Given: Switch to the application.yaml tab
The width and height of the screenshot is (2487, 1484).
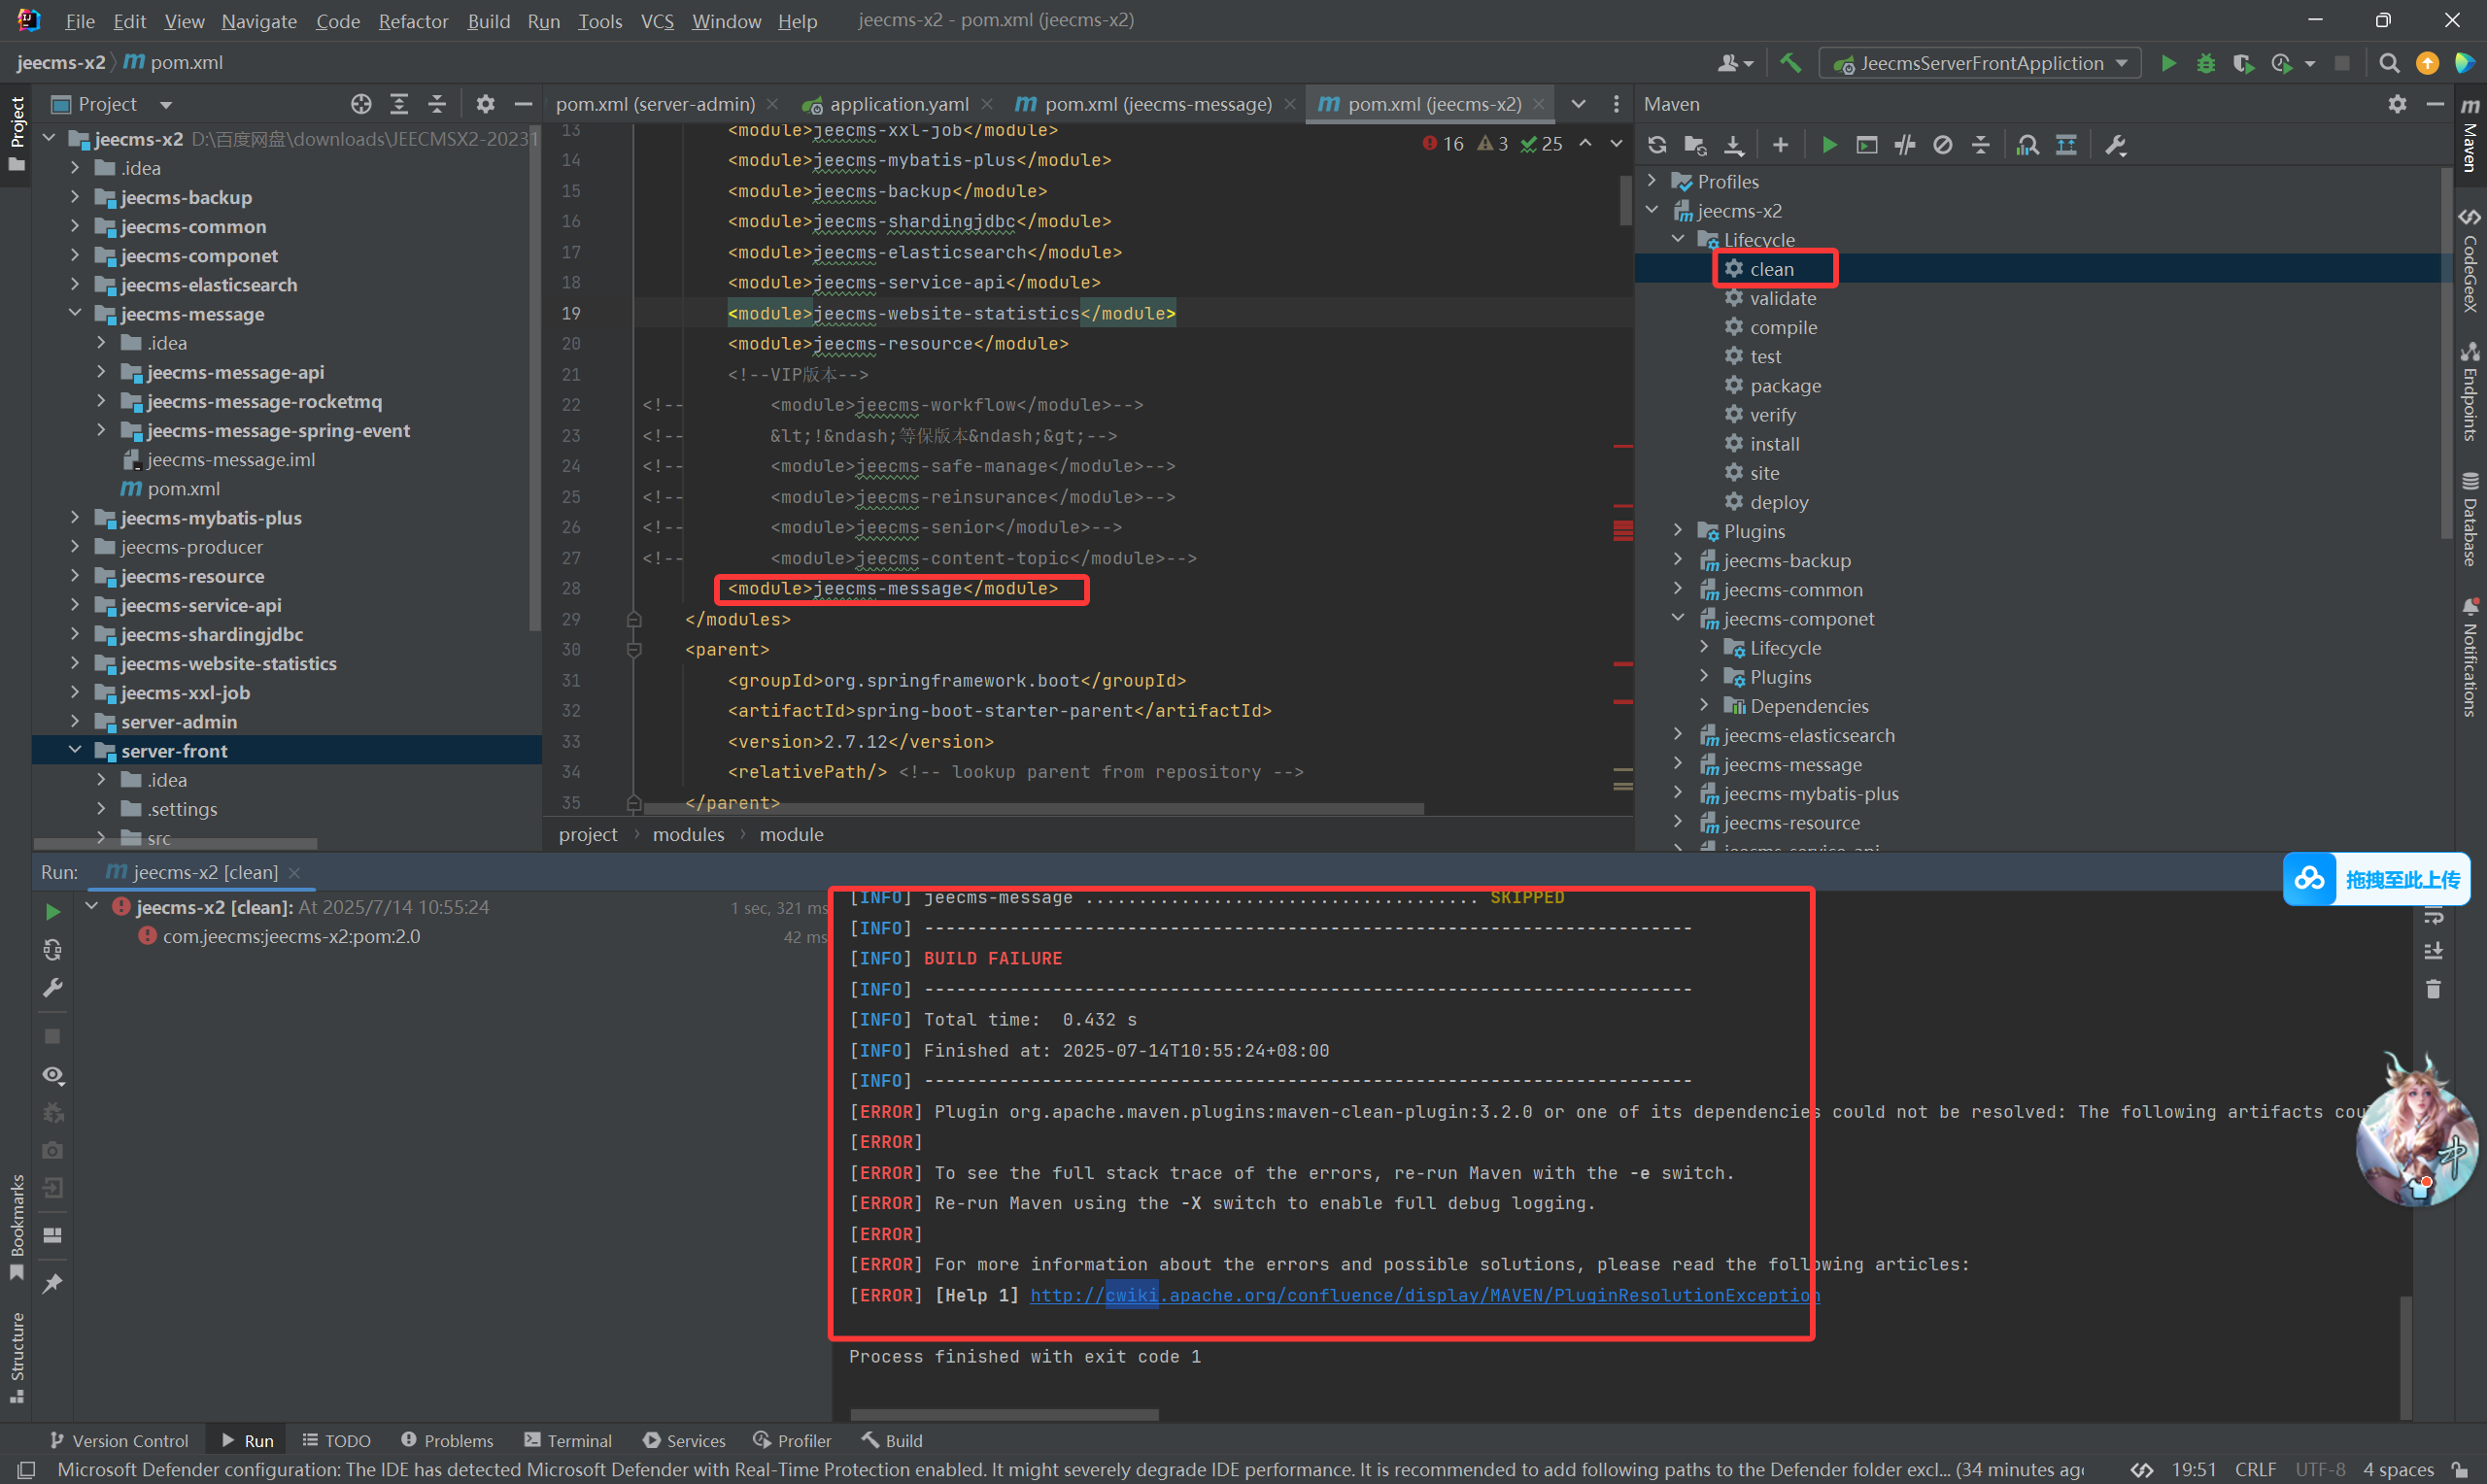Looking at the screenshot, I should coord(898,104).
